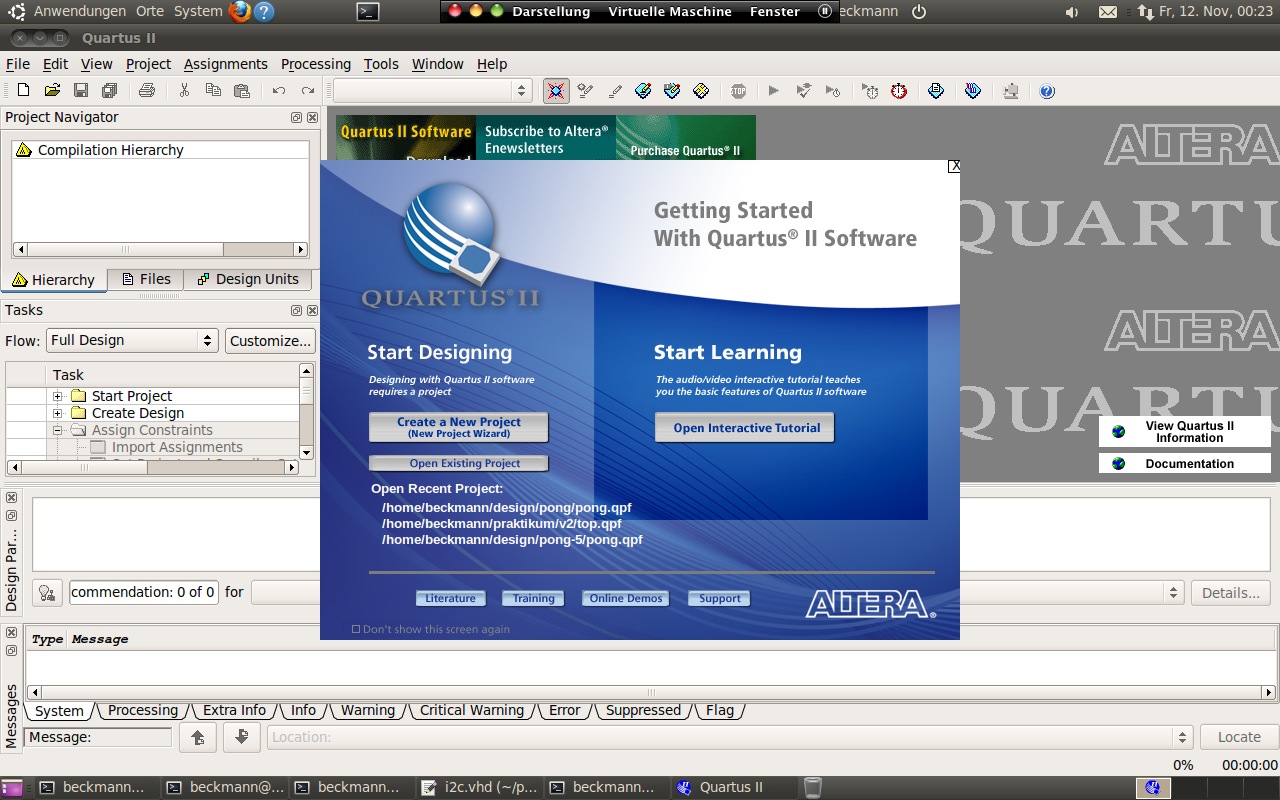Click the Print toolbar icon
The height and width of the screenshot is (800, 1280).
point(147,91)
